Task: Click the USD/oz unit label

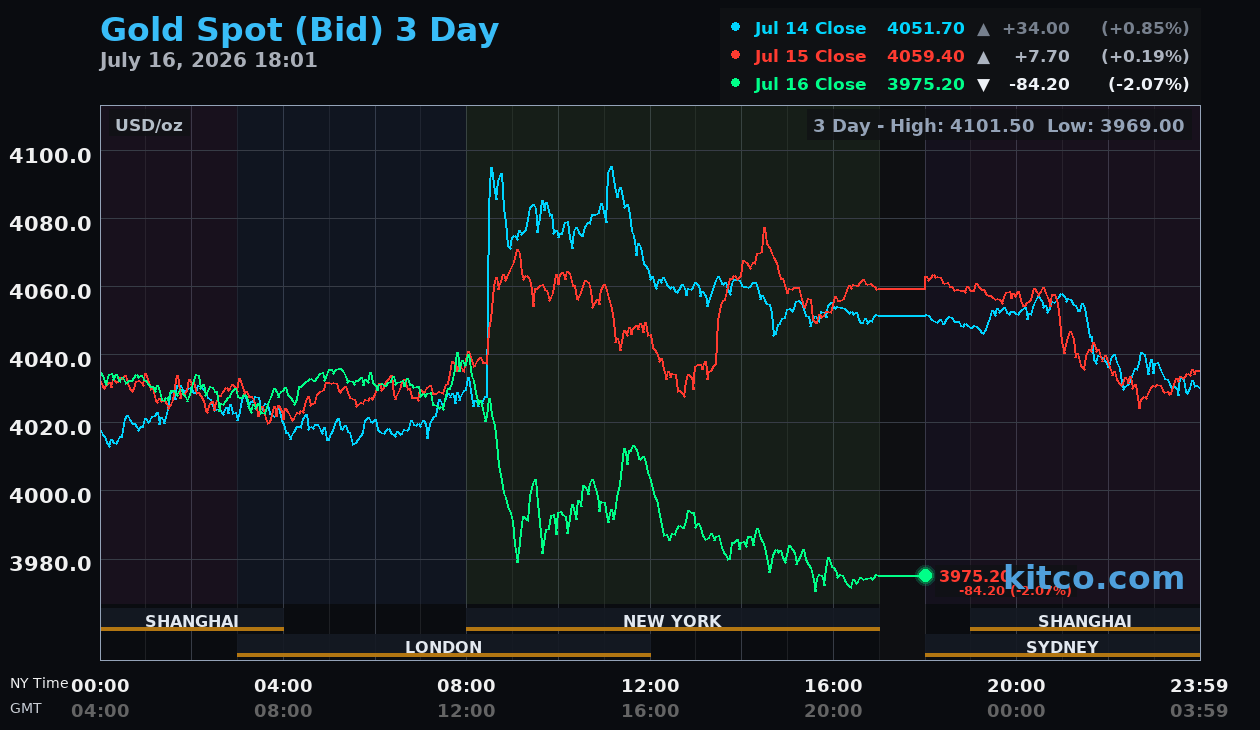Action: click(x=148, y=126)
